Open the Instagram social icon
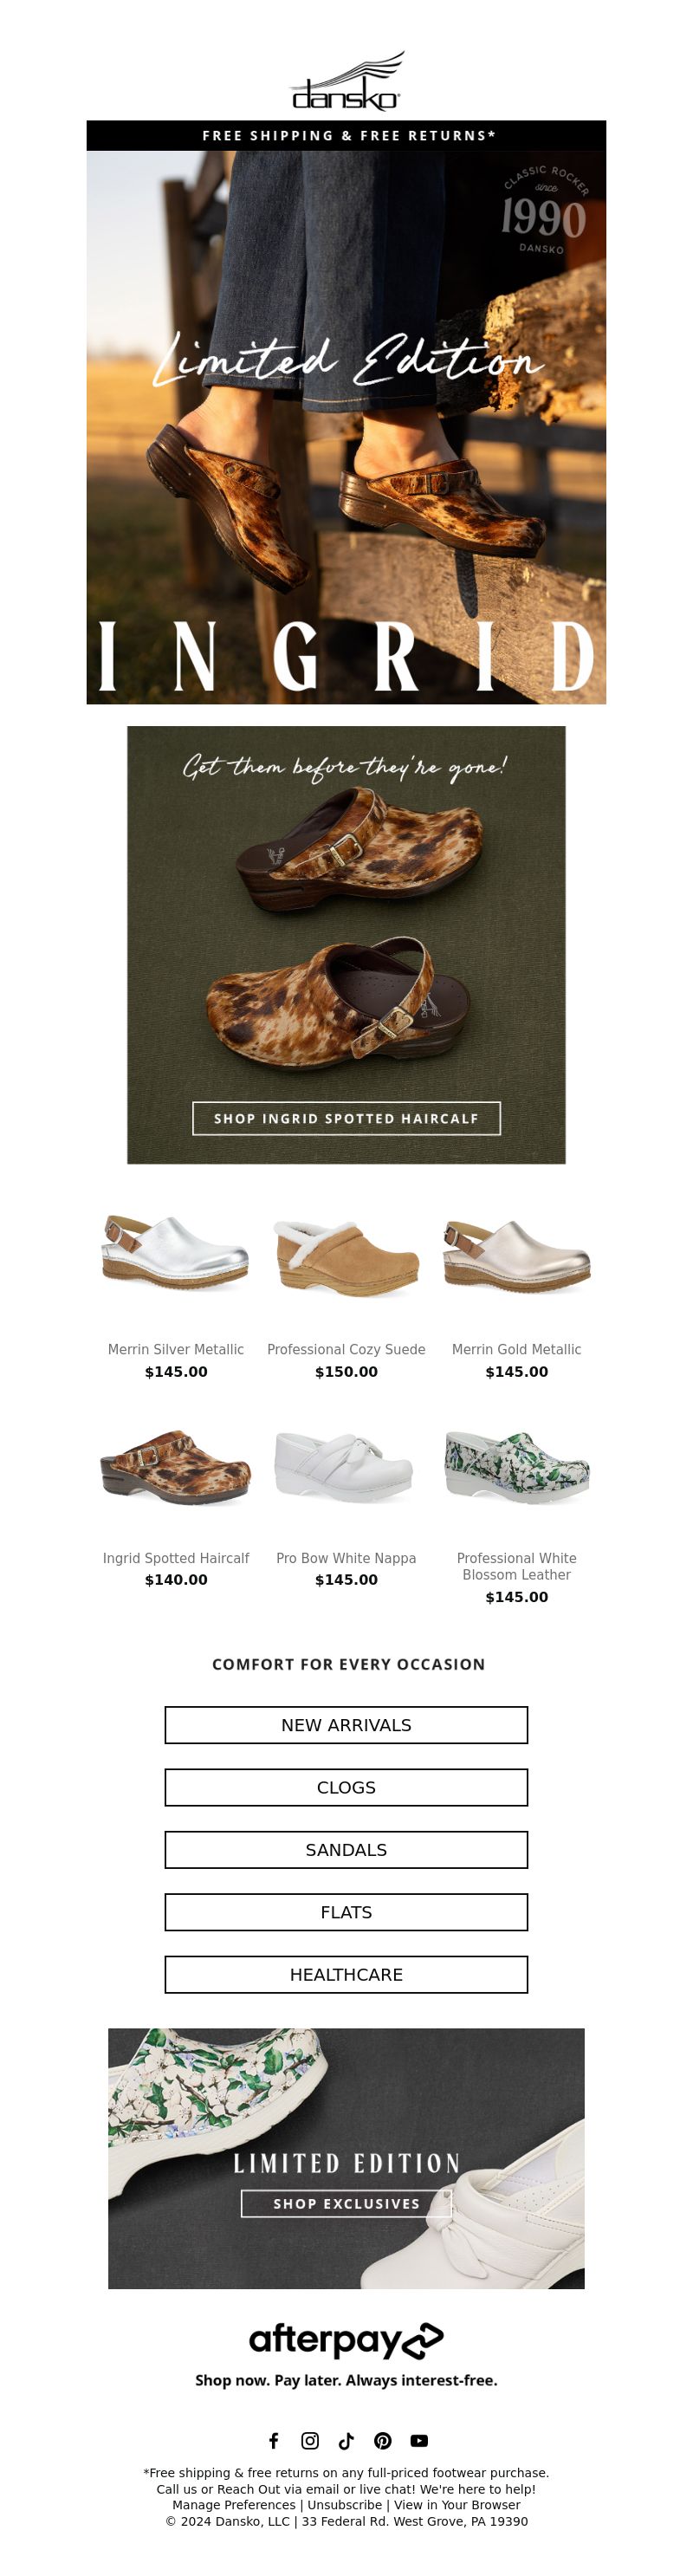Viewport: 693px width, 2576px height. (310, 2440)
